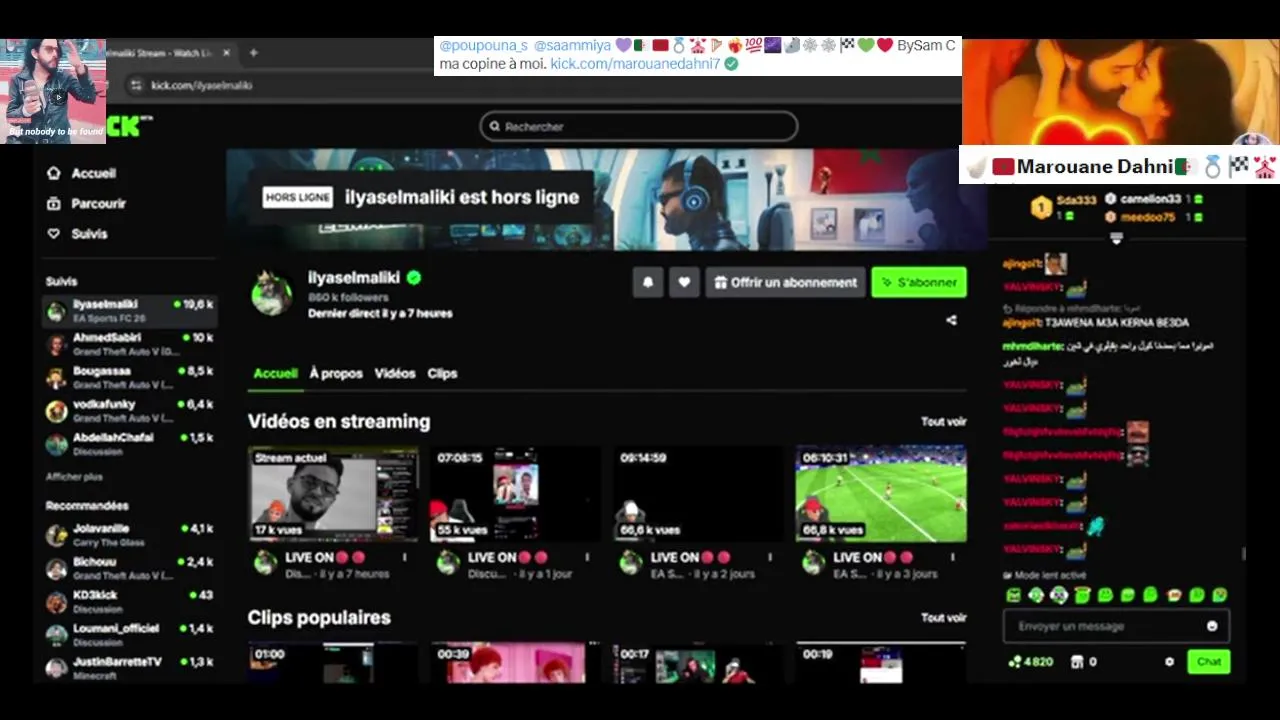Open recommended channel Jolavanille
The image size is (1280, 720).
tap(130, 535)
